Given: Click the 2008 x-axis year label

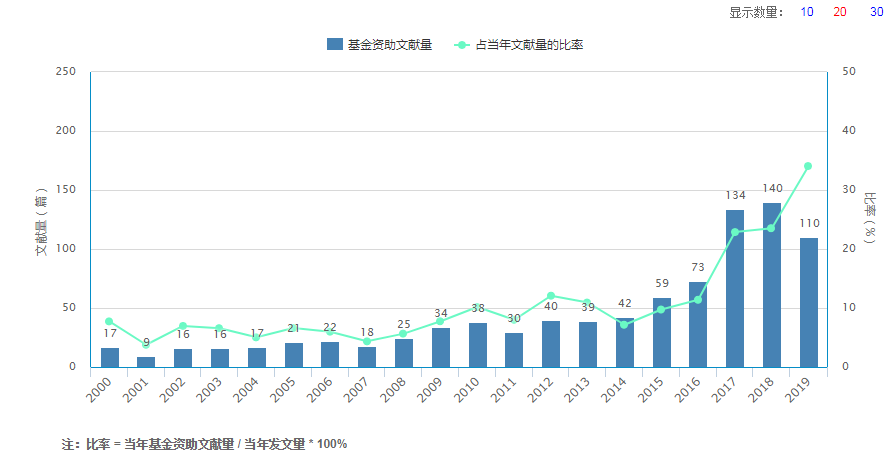Looking at the screenshot, I should pyautogui.click(x=393, y=389).
